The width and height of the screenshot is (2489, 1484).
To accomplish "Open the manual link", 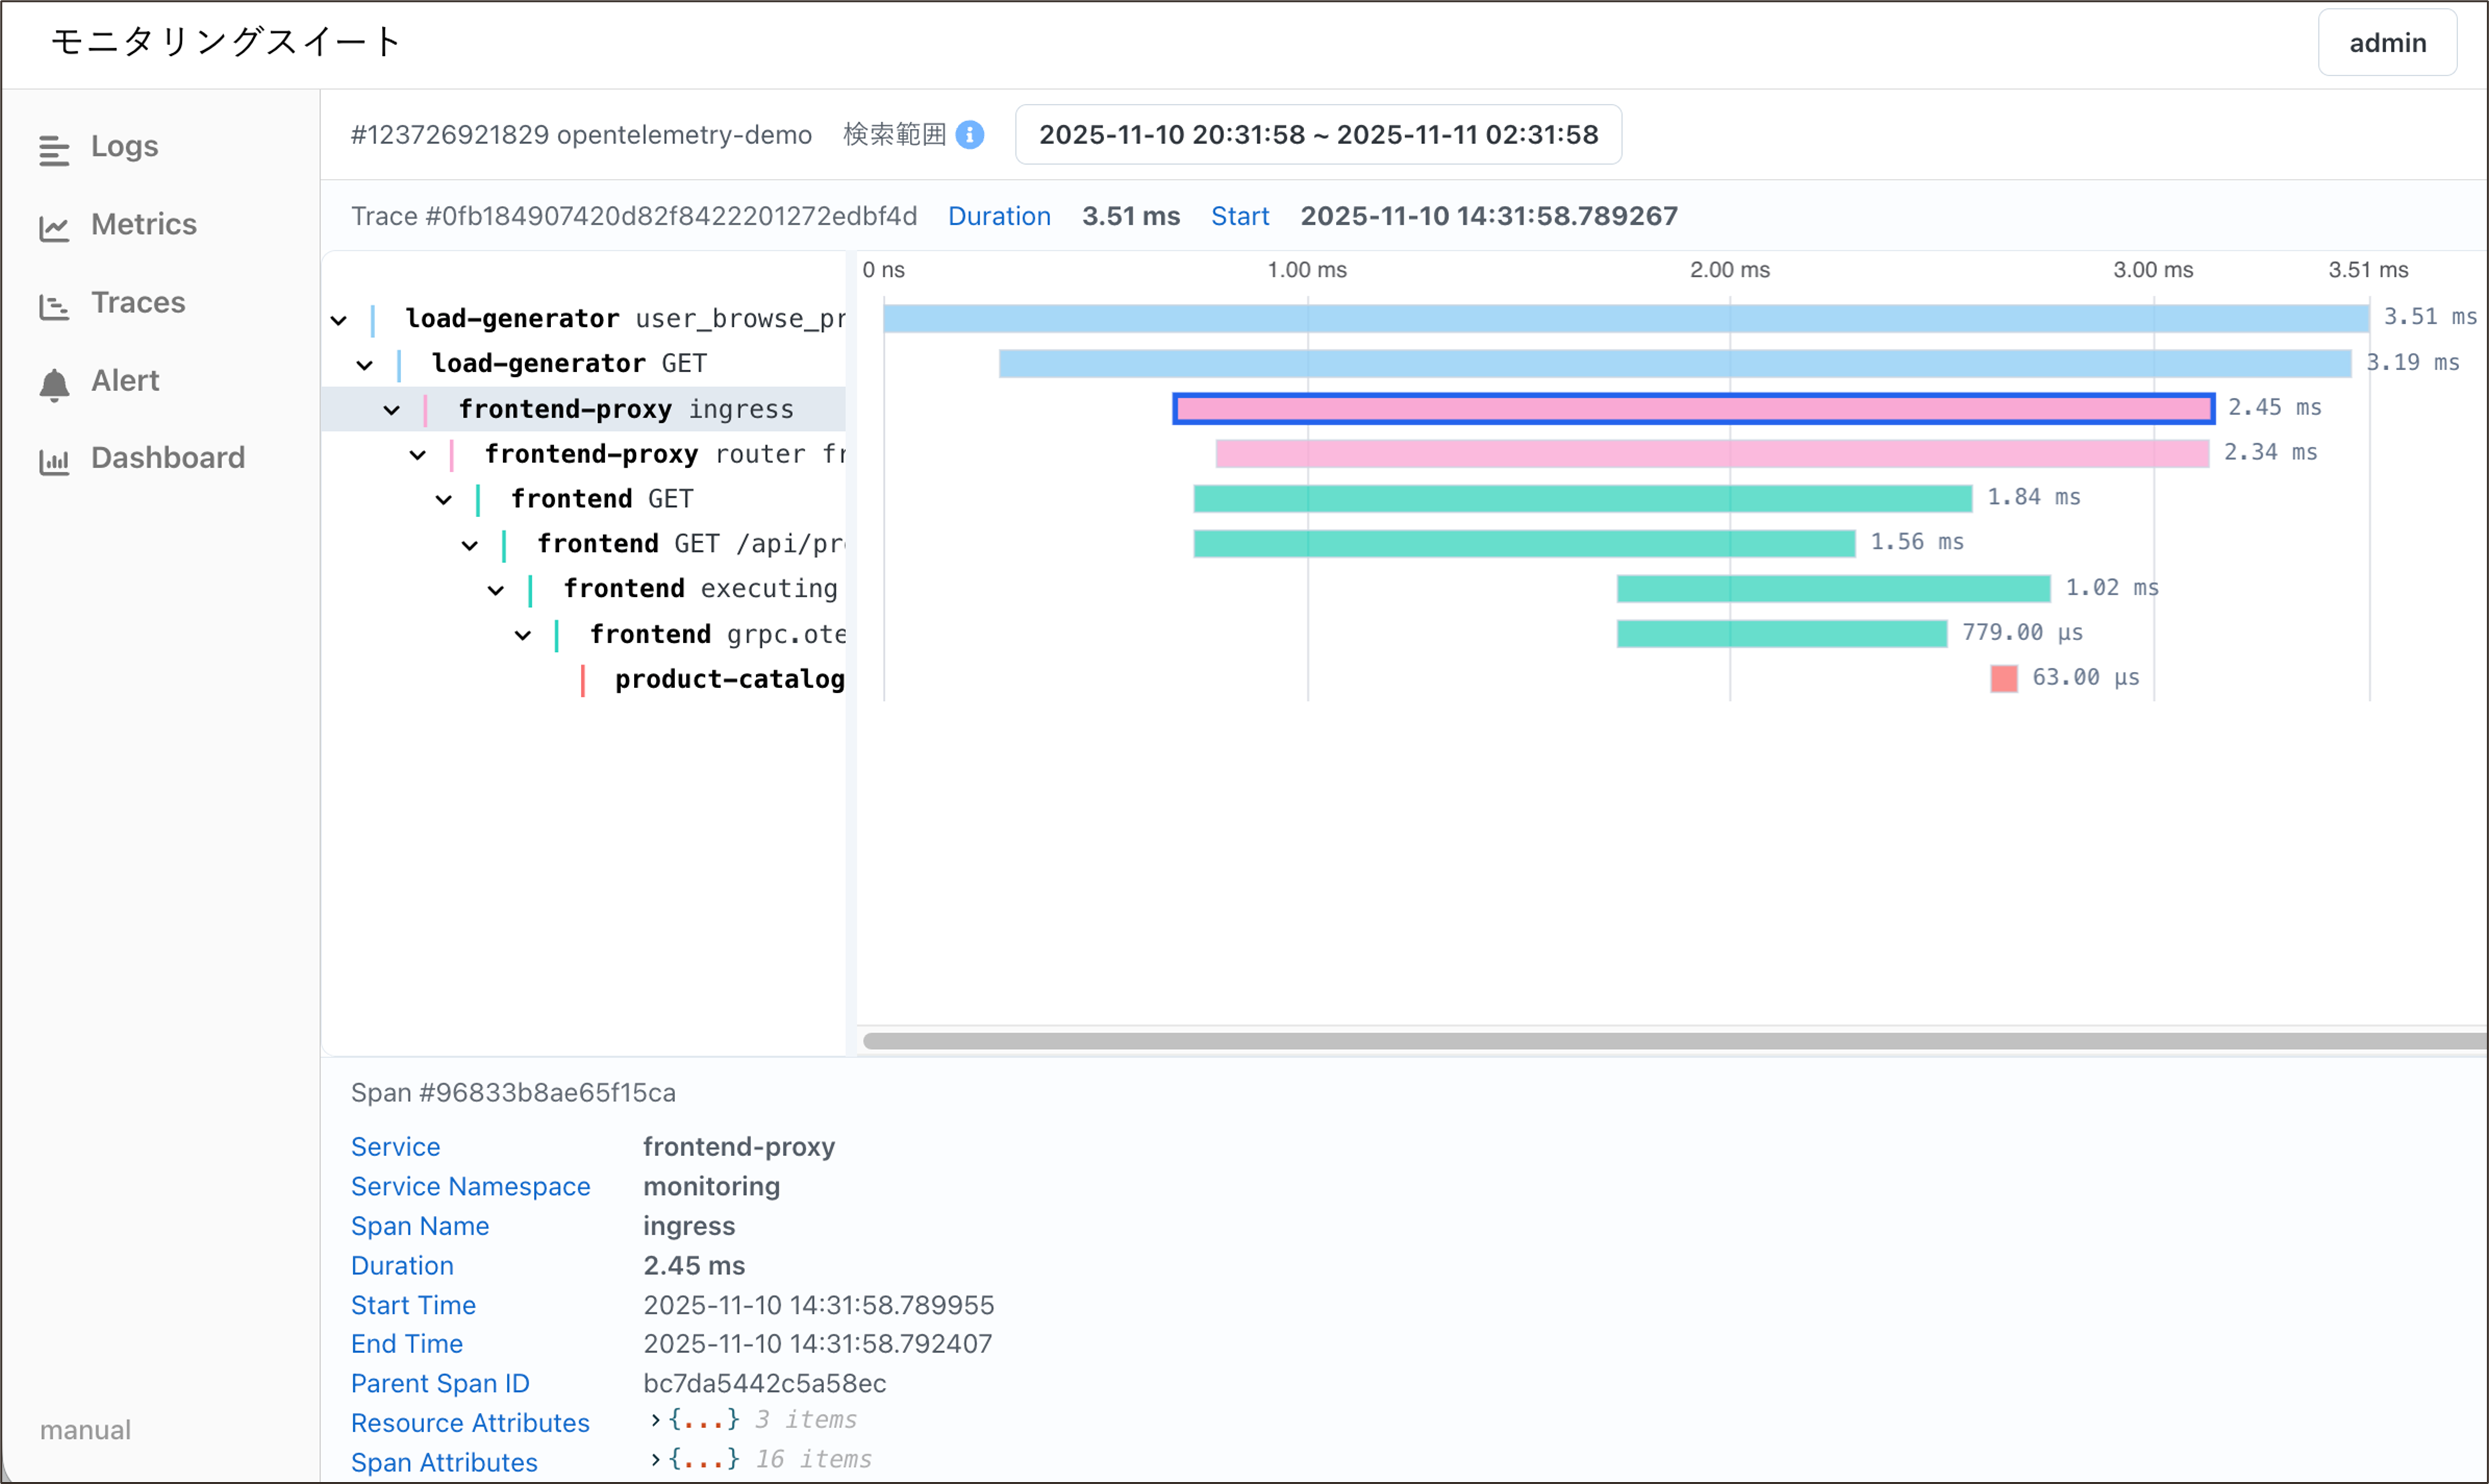I will [x=85, y=1430].
